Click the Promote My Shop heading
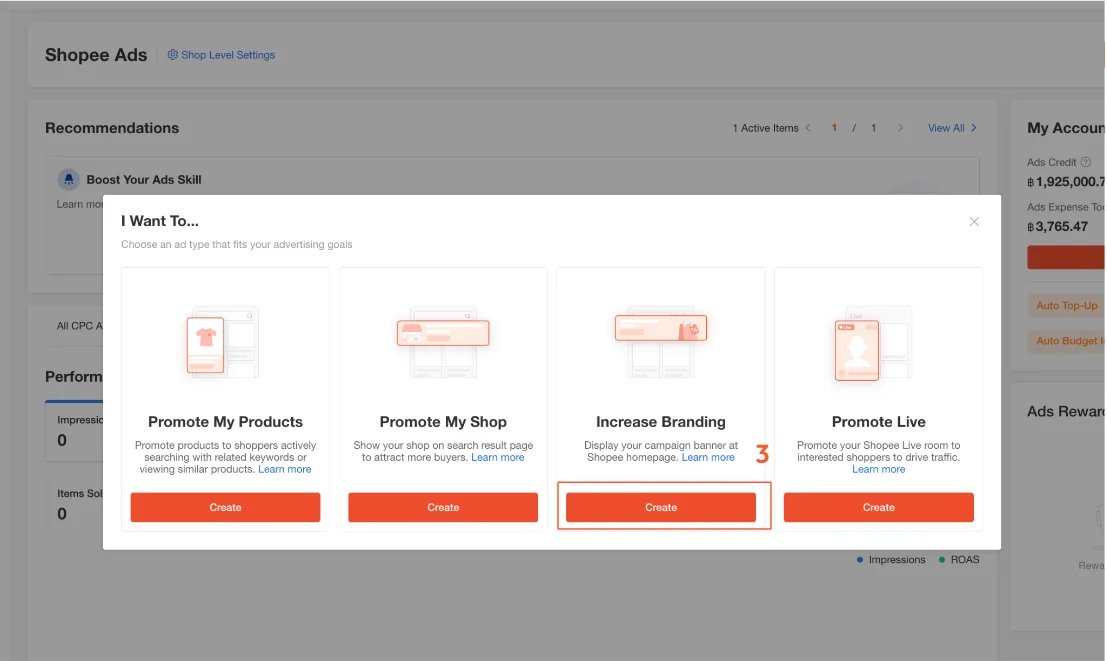1107x661 pixels. (443, 422)
